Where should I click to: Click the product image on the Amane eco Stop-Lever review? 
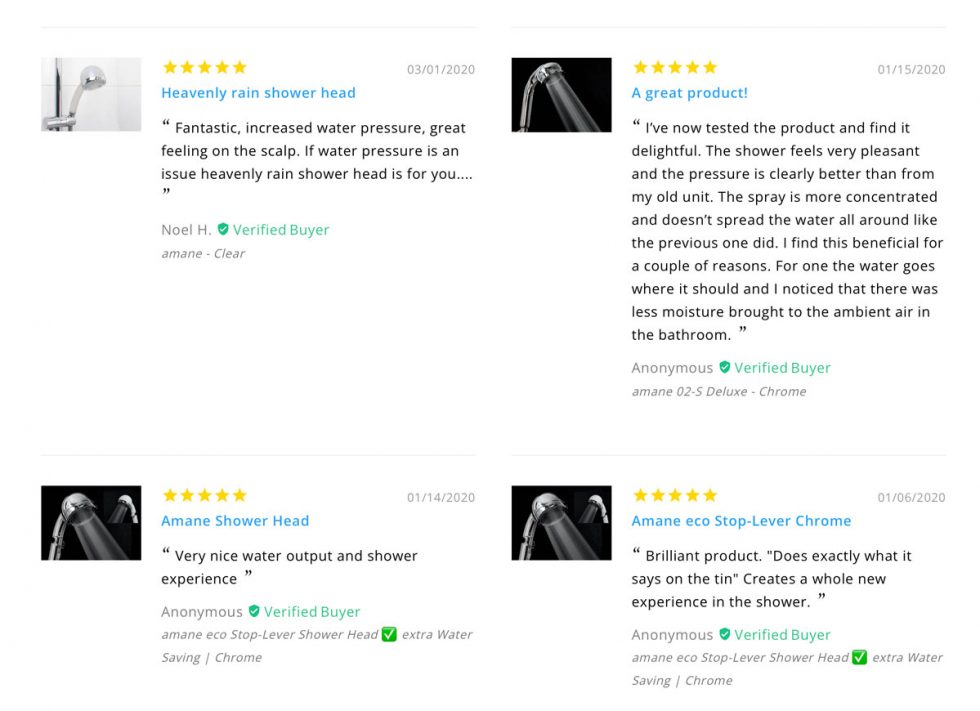point(561,522)
